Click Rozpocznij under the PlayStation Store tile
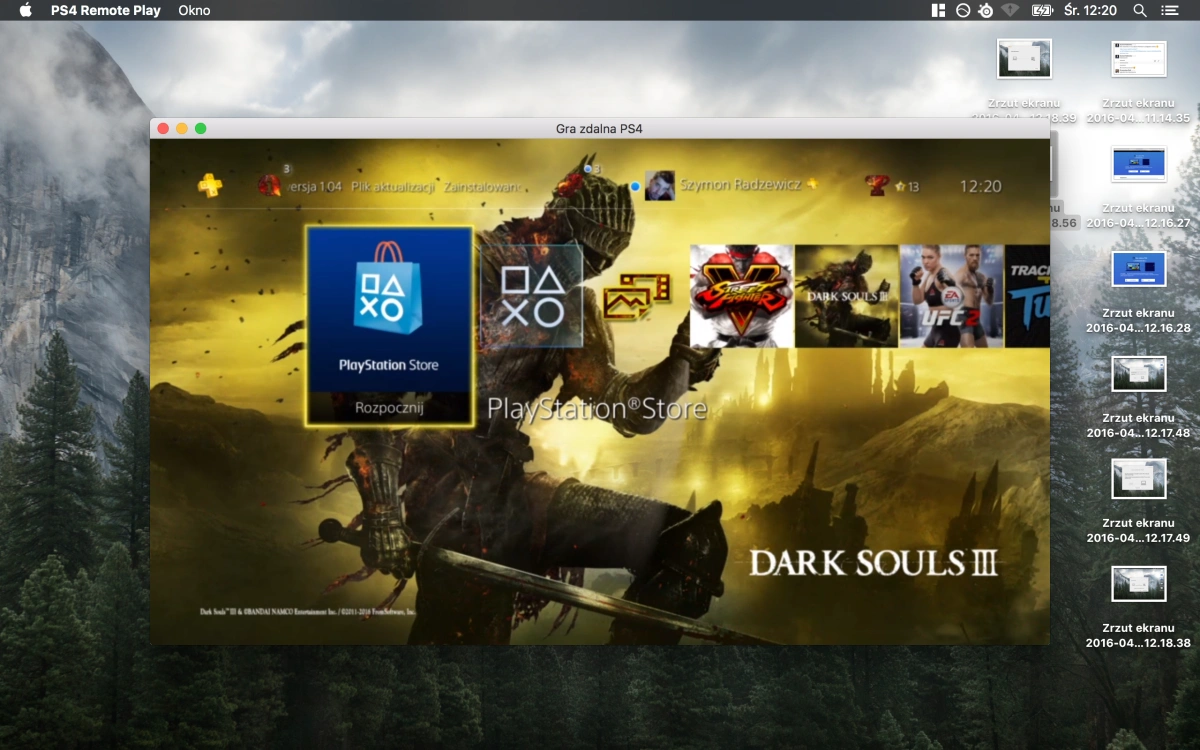Viewport: 1200px width, 750px height. tap(389, 408)
